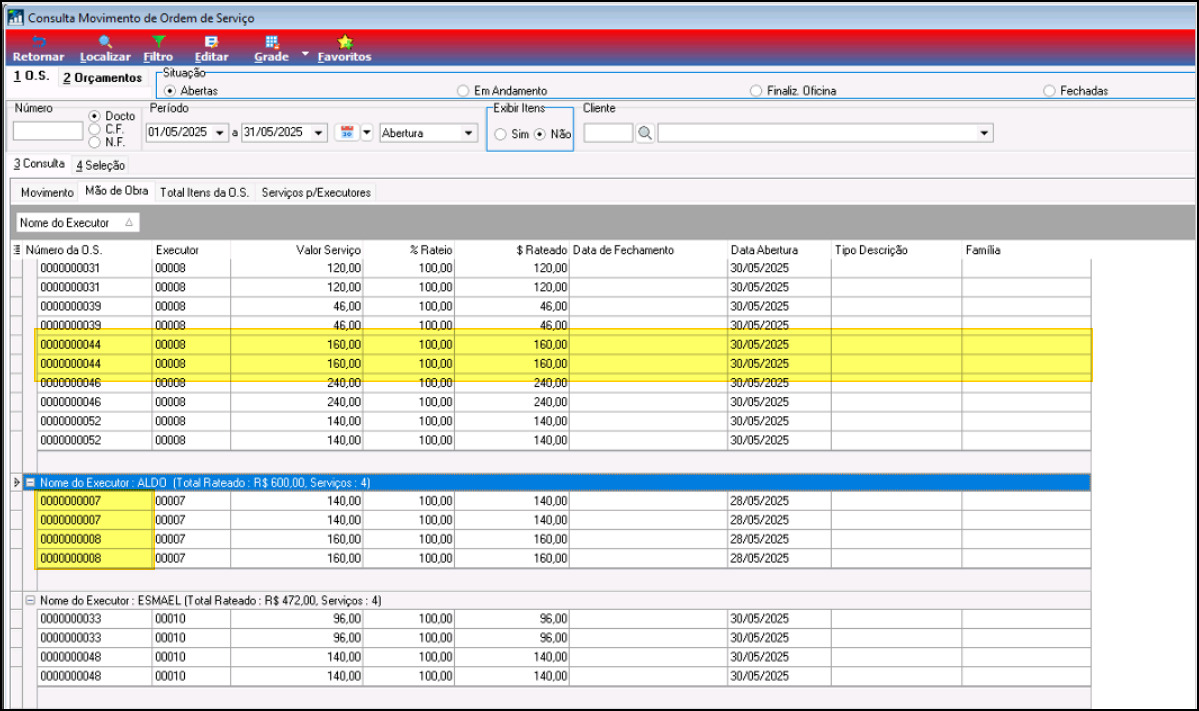Click the application window title icon

click(15, 17)
